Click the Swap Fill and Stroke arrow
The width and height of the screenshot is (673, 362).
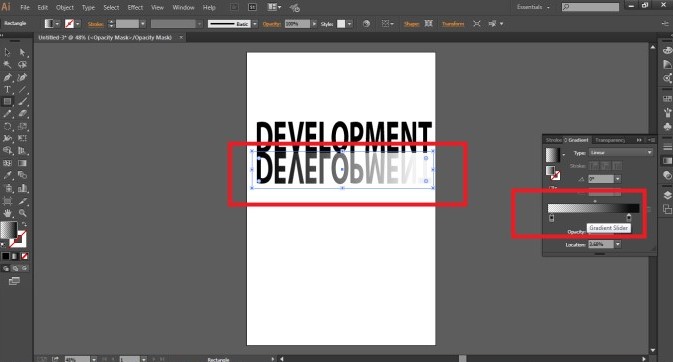24,224
